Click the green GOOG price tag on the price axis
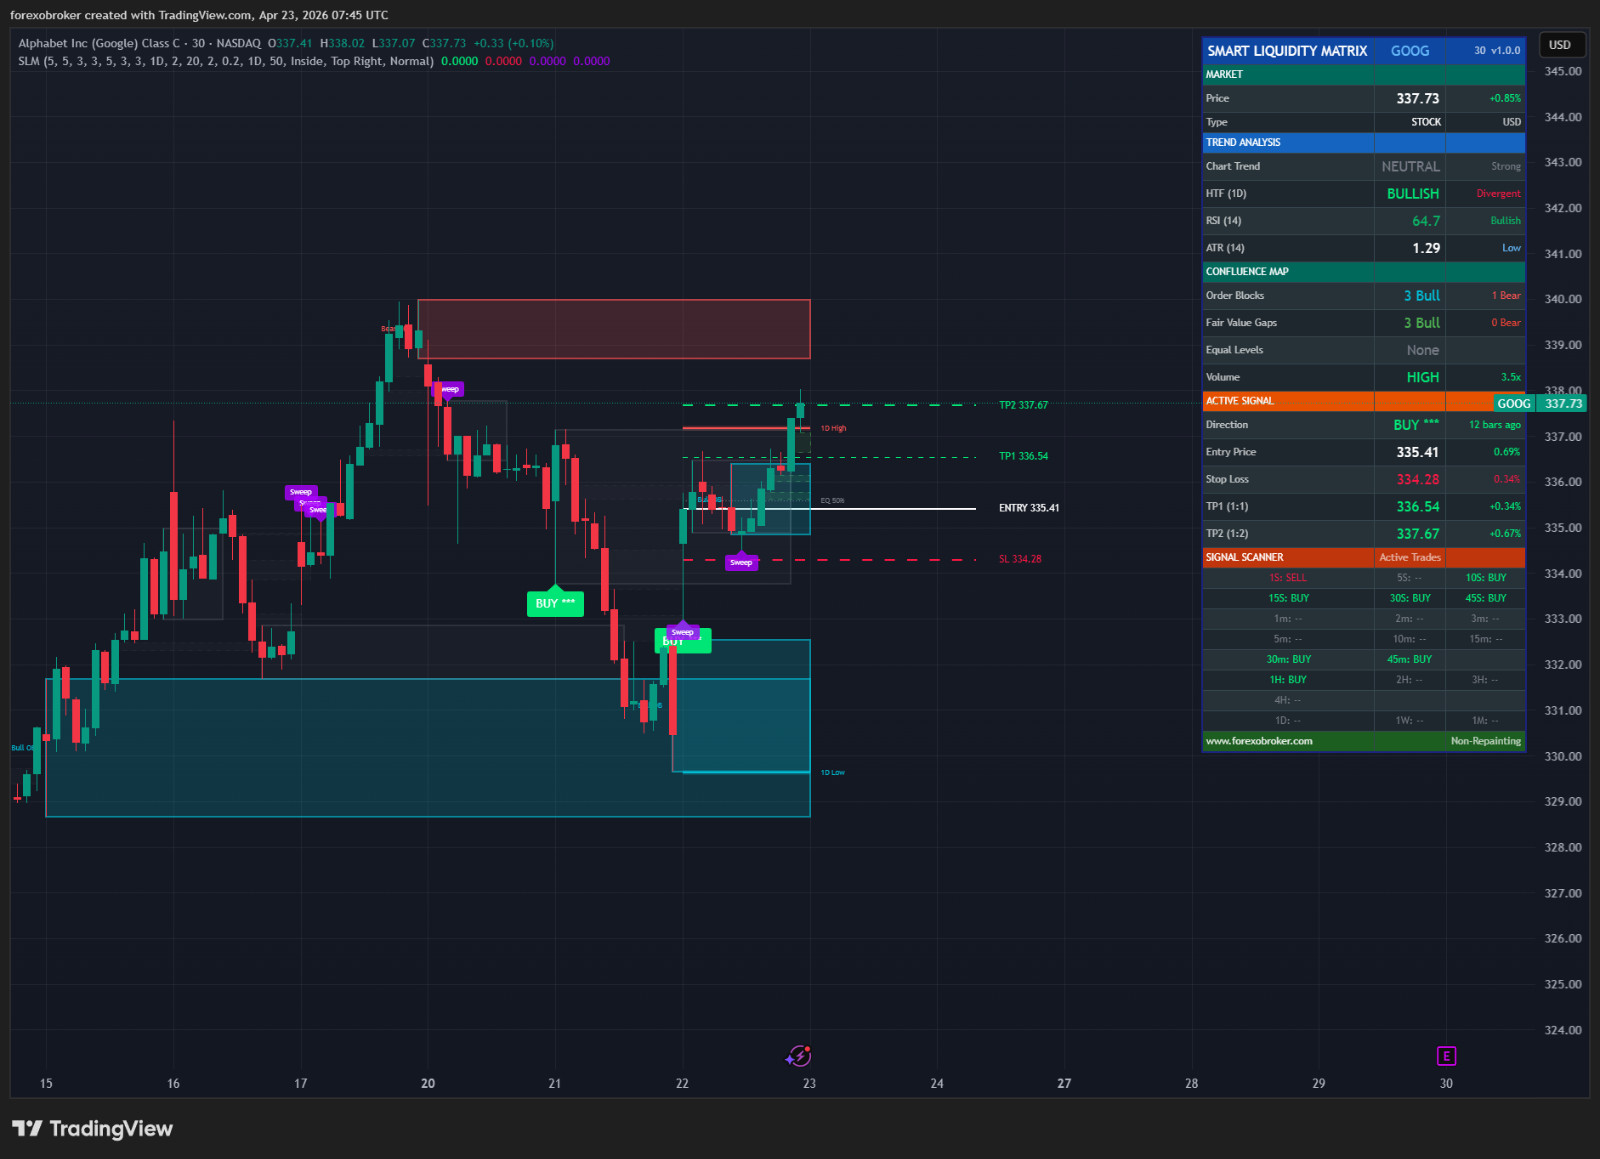 pos(1514,403)
